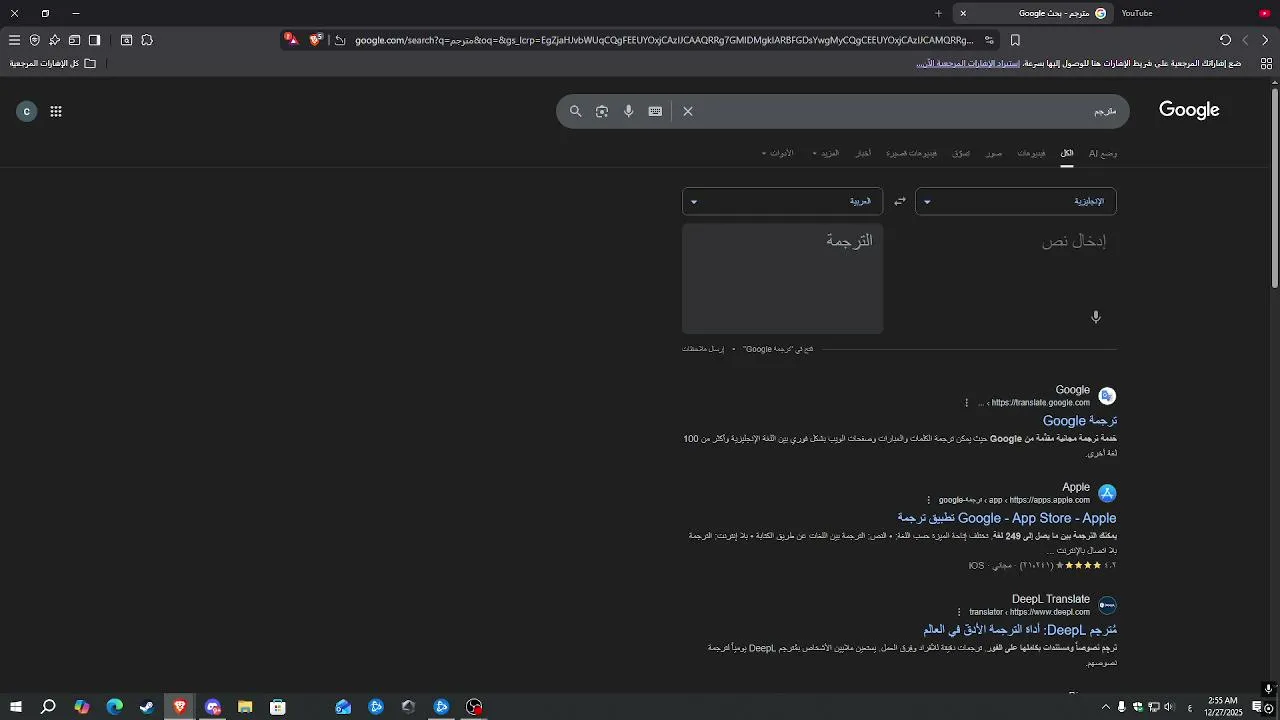
Task: Open the Google account avatar 'C'
Action: click(27, 111)
